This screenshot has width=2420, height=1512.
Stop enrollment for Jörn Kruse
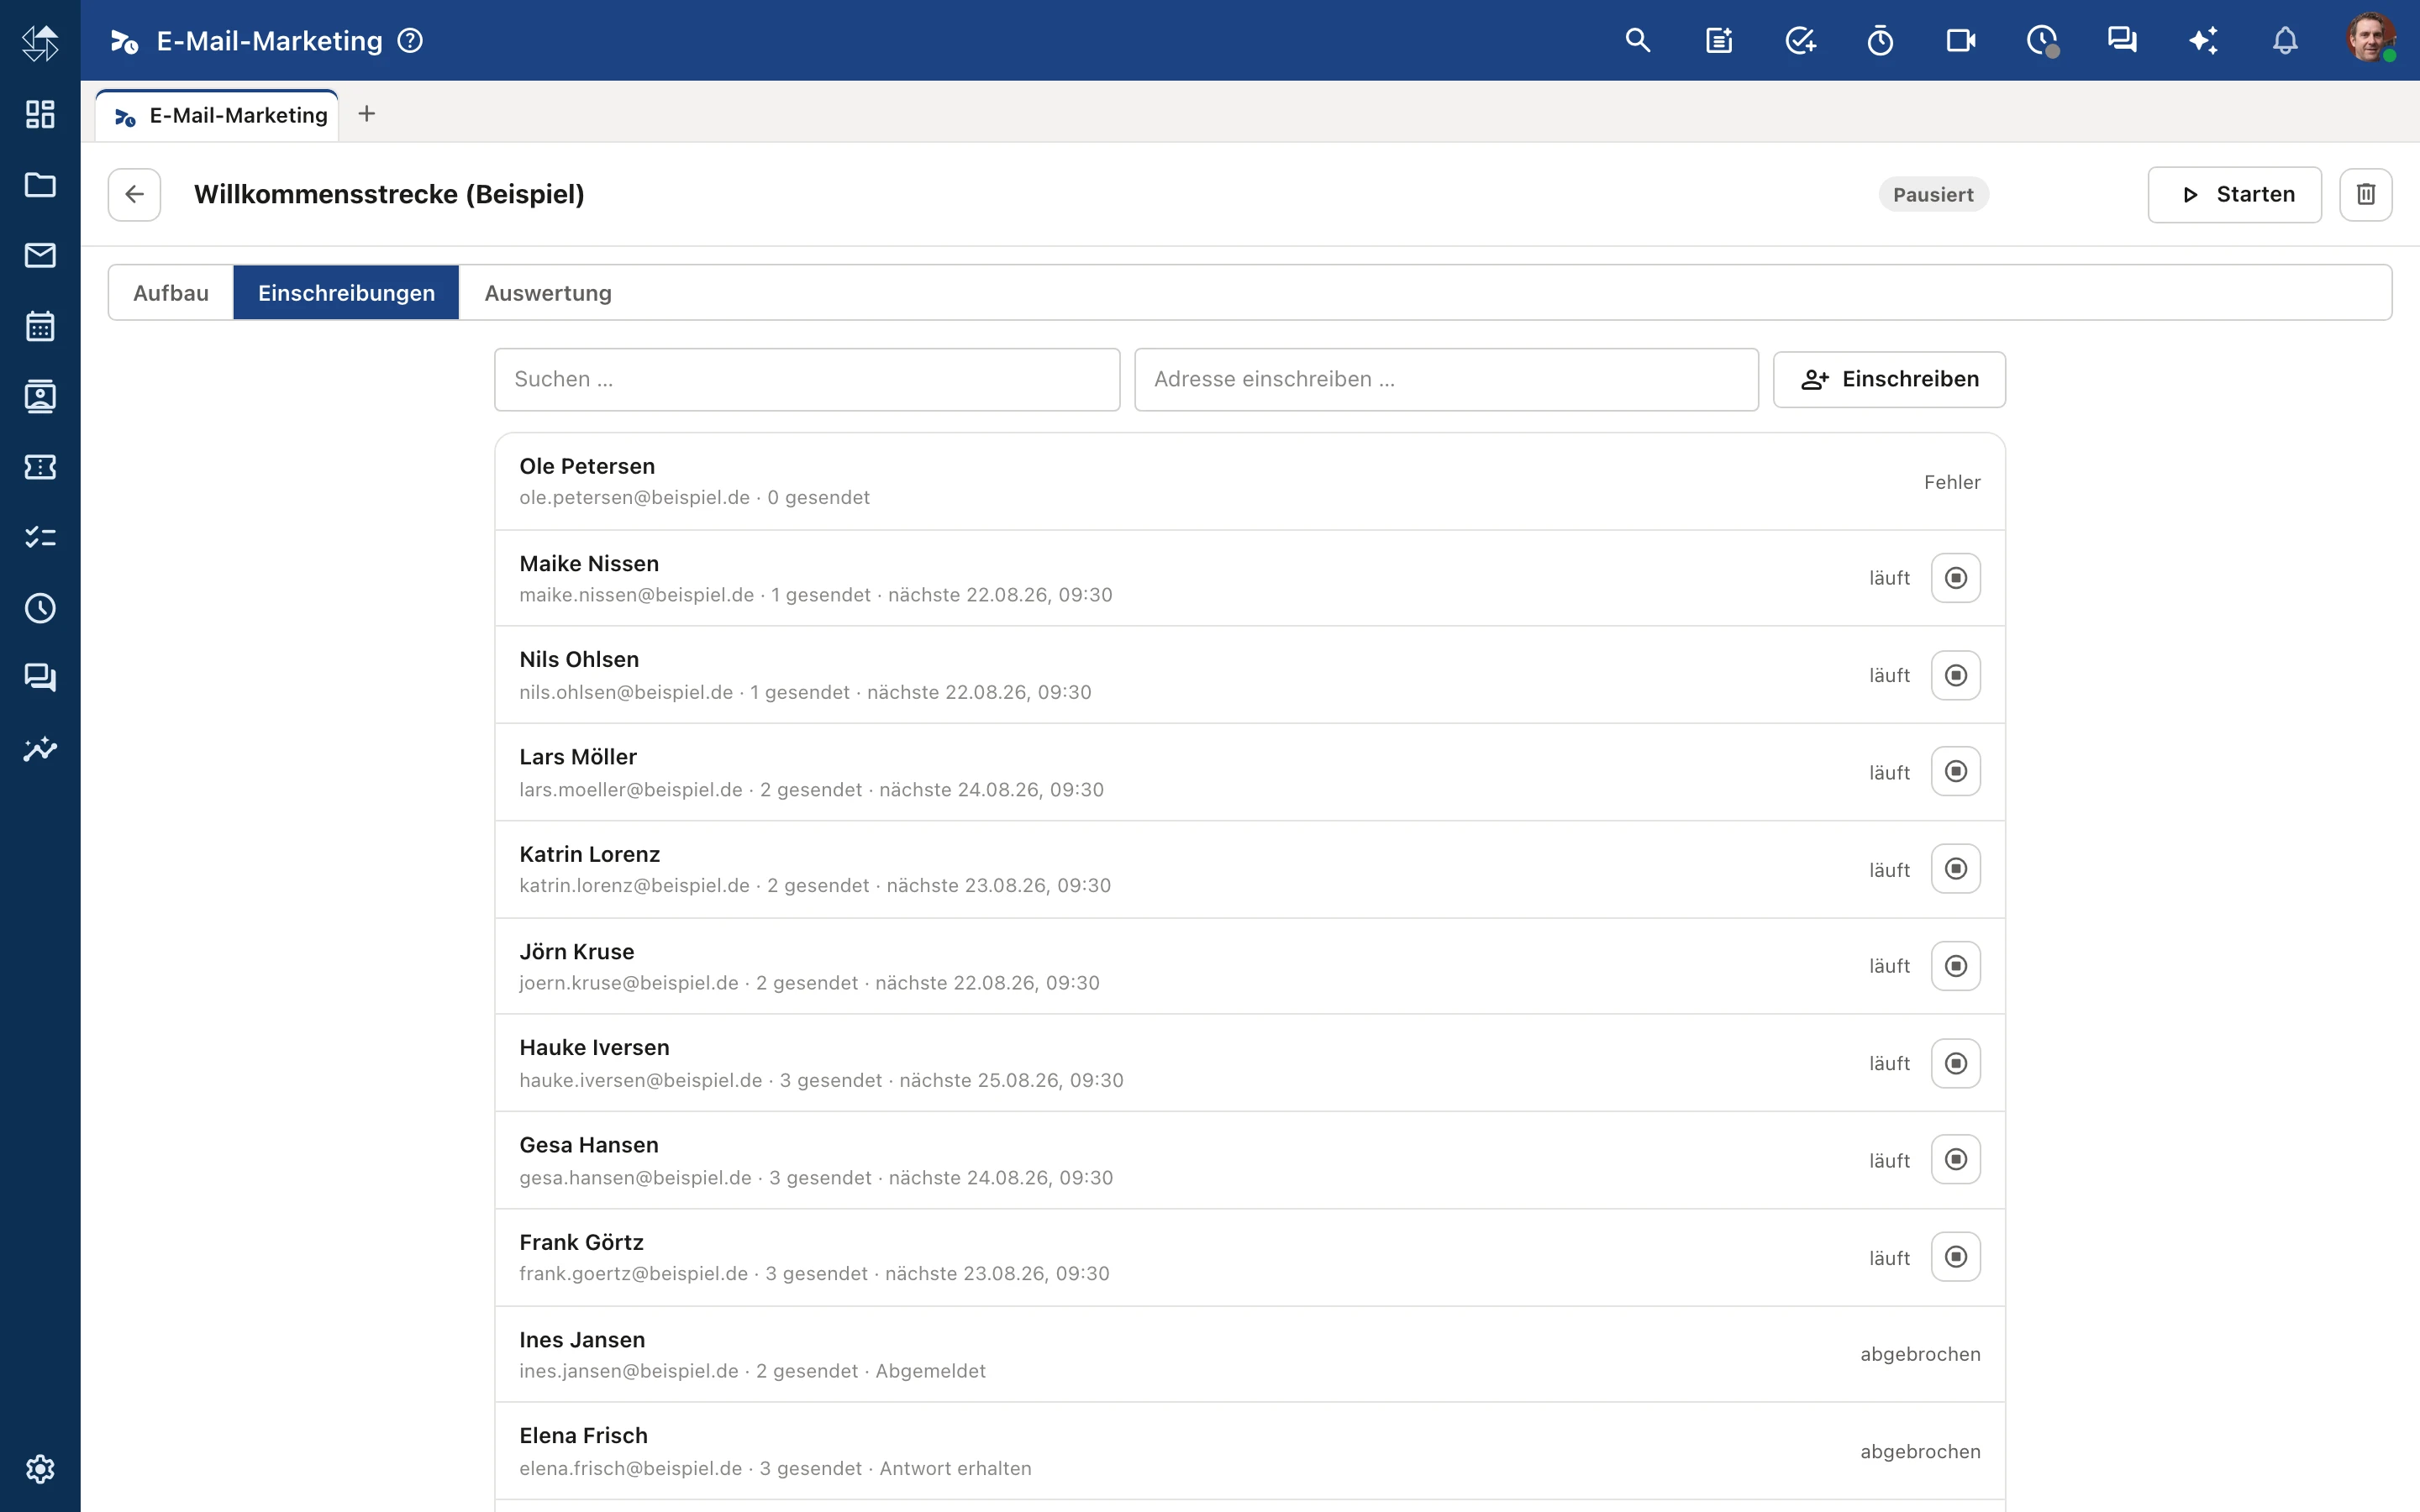(1956, 966)
